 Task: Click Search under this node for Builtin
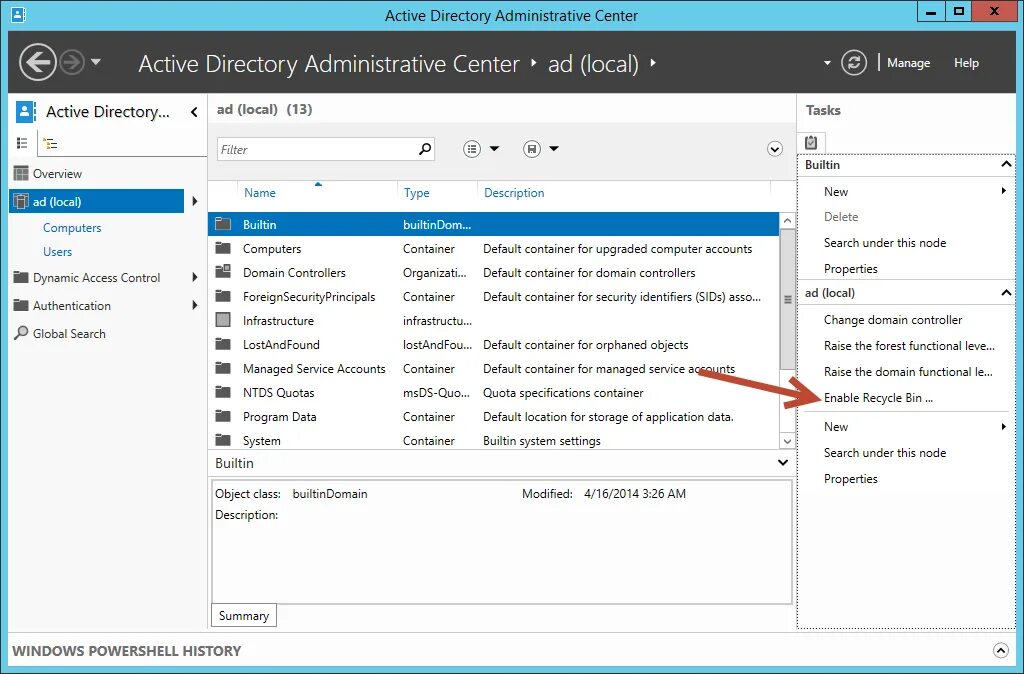click(885, 243)
